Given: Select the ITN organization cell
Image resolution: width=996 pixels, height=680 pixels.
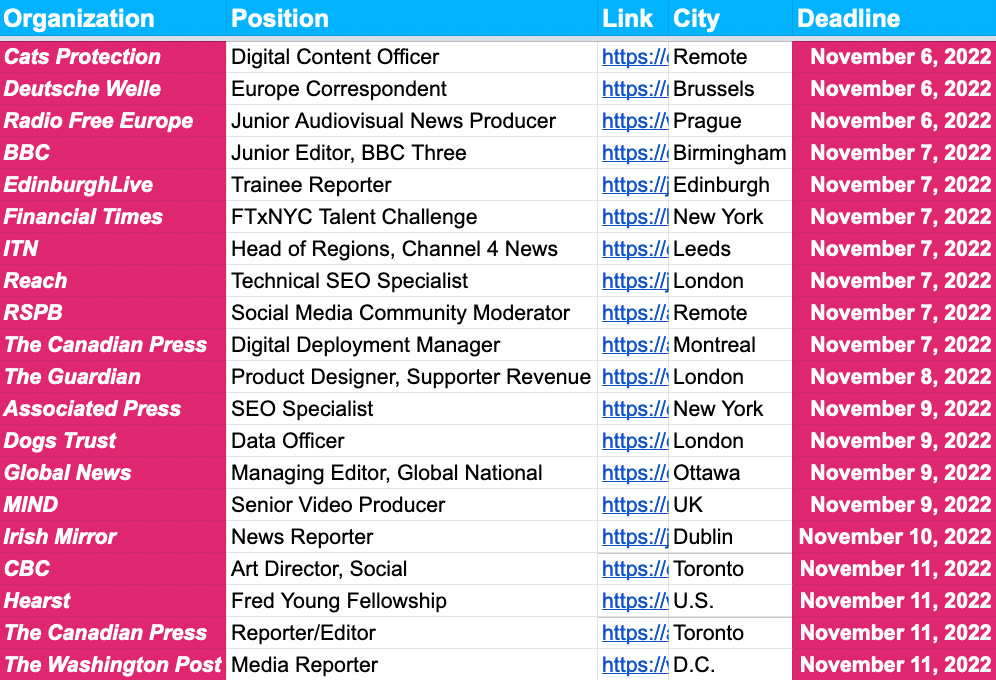Looking at the screenshot, I should [x=113, y=249].
